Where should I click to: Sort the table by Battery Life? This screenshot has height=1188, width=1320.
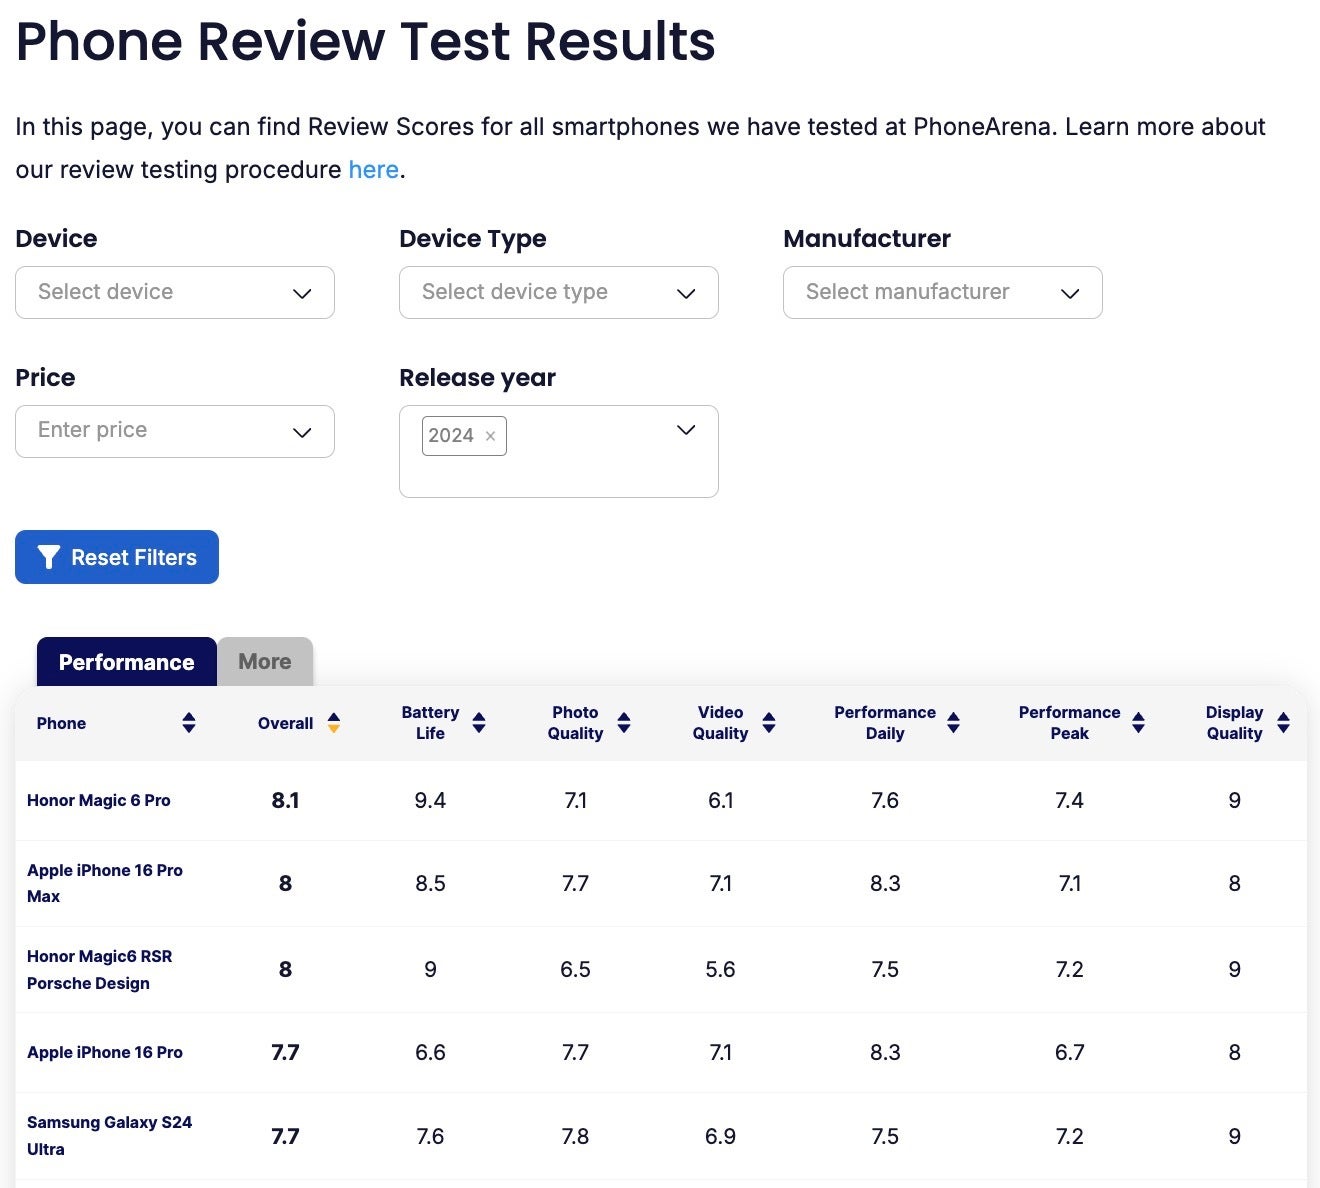pos(480,722)
